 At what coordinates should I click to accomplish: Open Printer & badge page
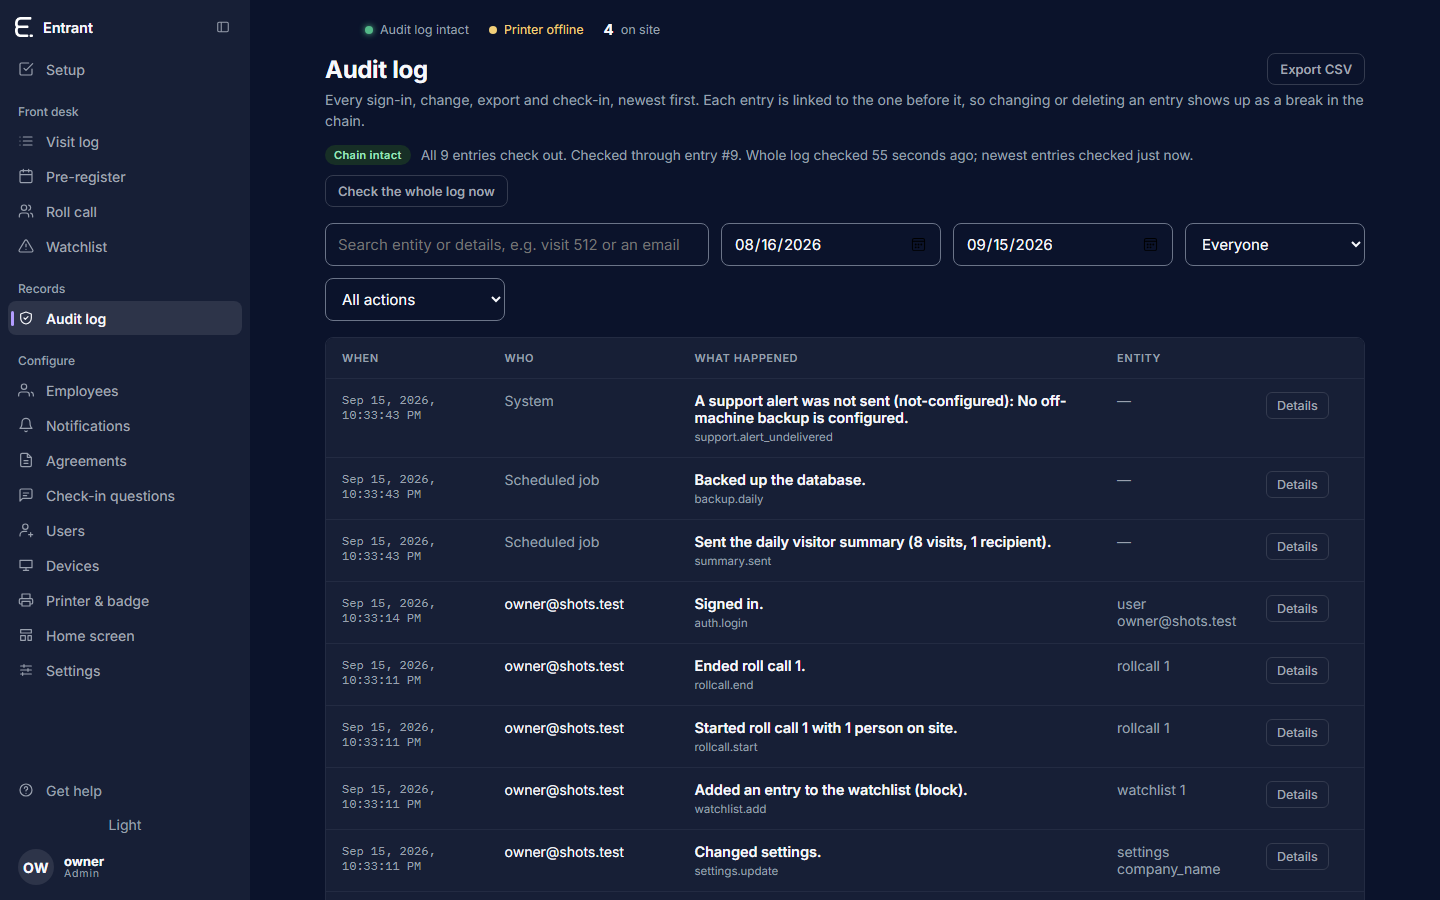[125, 601]
